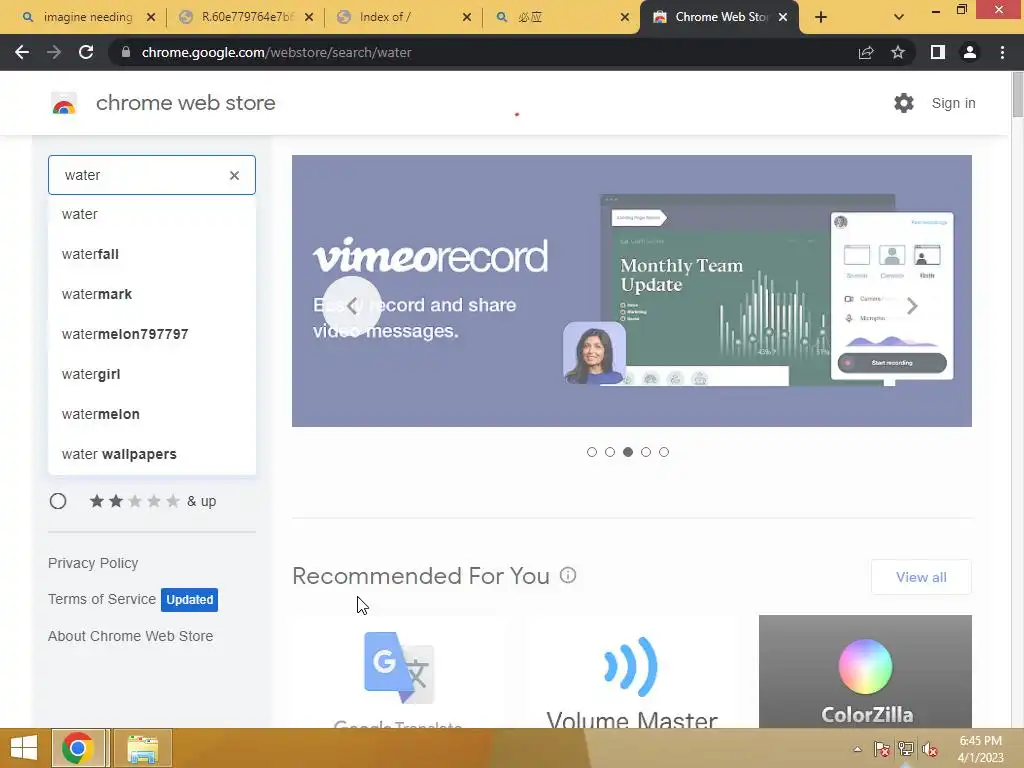Show the previous carousel slide
The image size is (1024, 768).
pos(352,306)
